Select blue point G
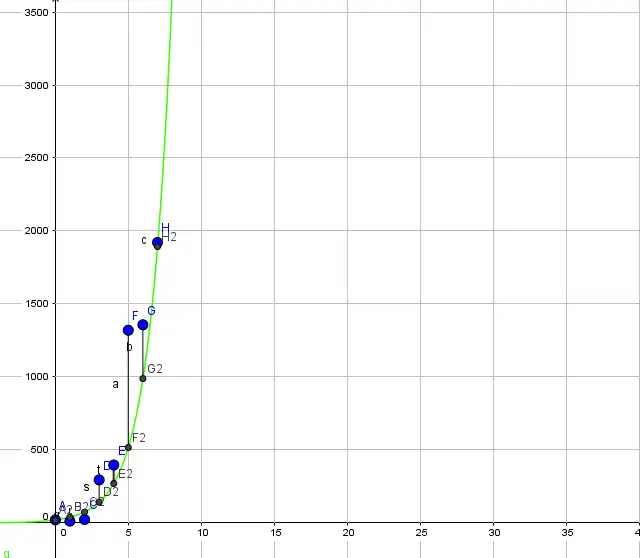The image size is (640, 558). click(x=143, y=324)
